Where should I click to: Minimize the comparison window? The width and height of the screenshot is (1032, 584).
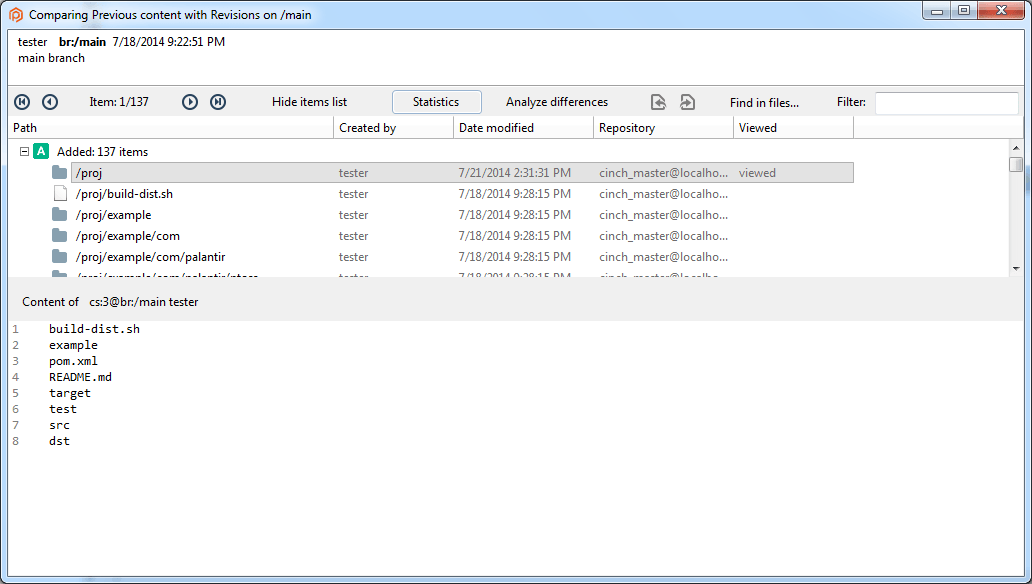click(937, 11)
